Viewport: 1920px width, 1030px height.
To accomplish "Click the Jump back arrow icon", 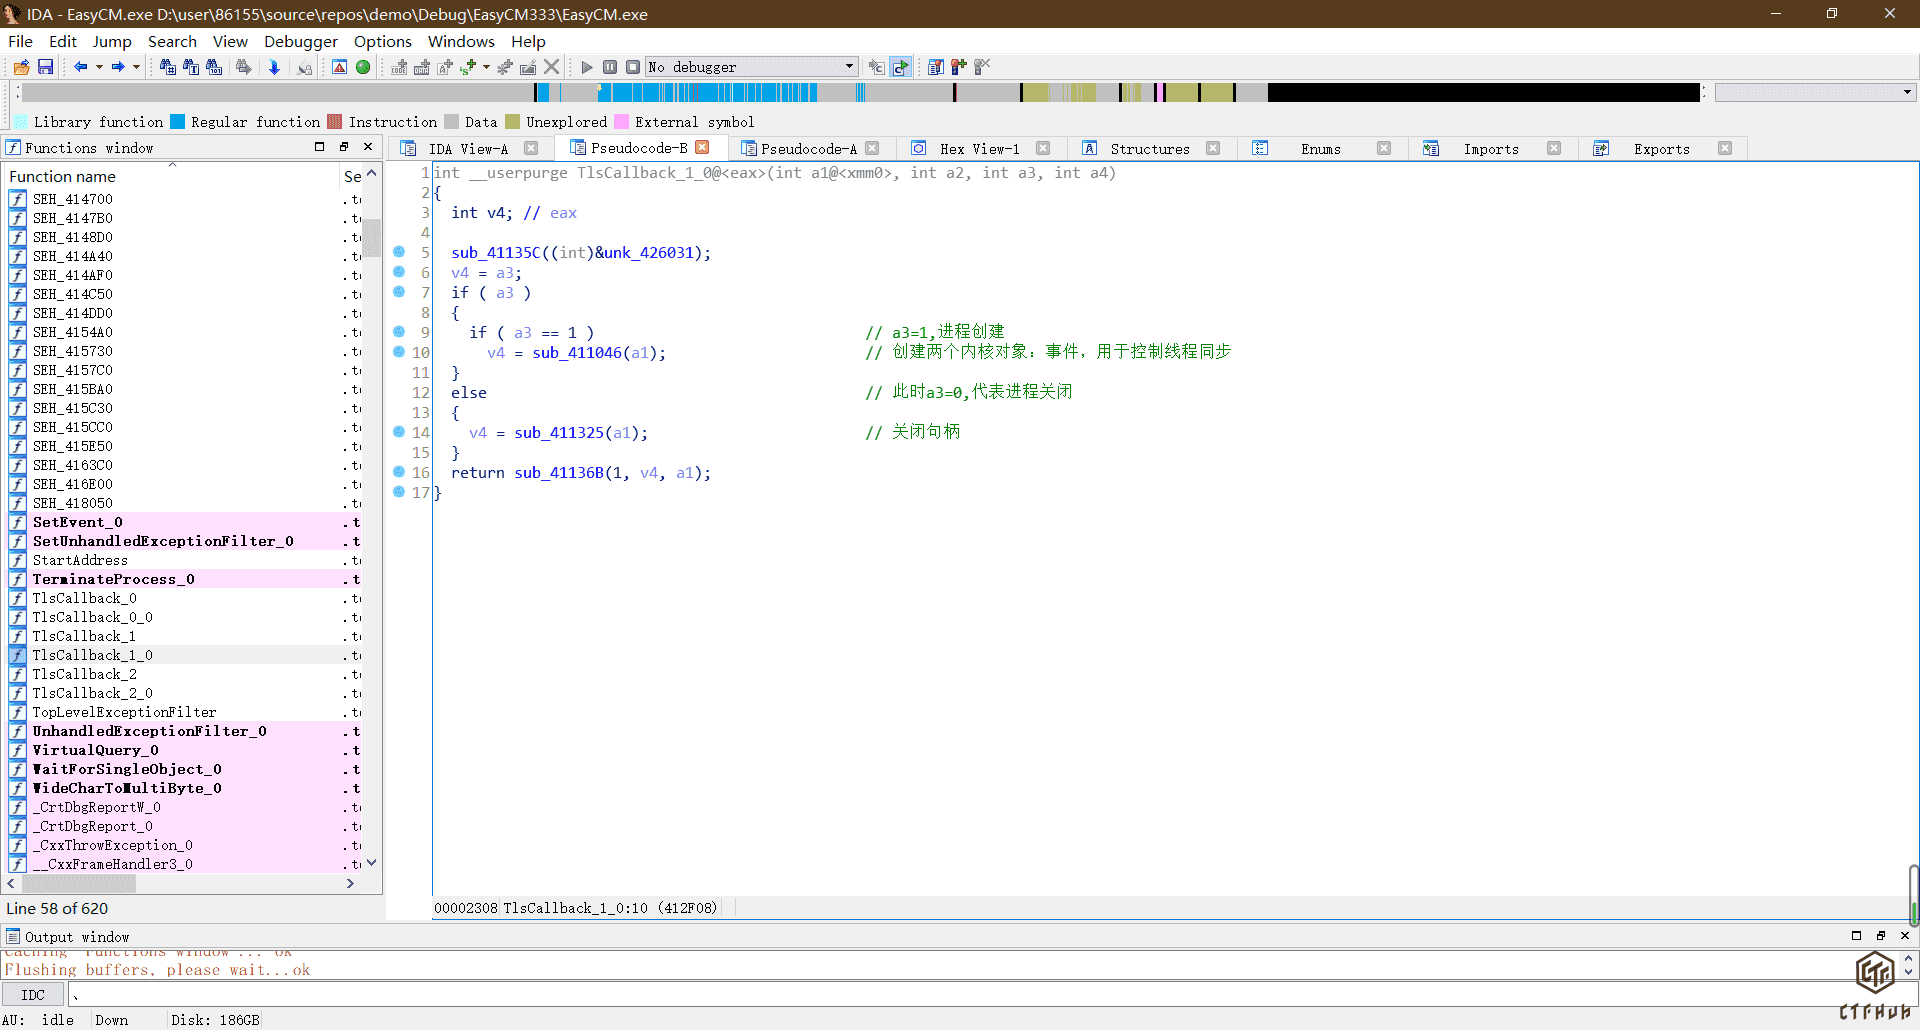I will pos(80,67).
